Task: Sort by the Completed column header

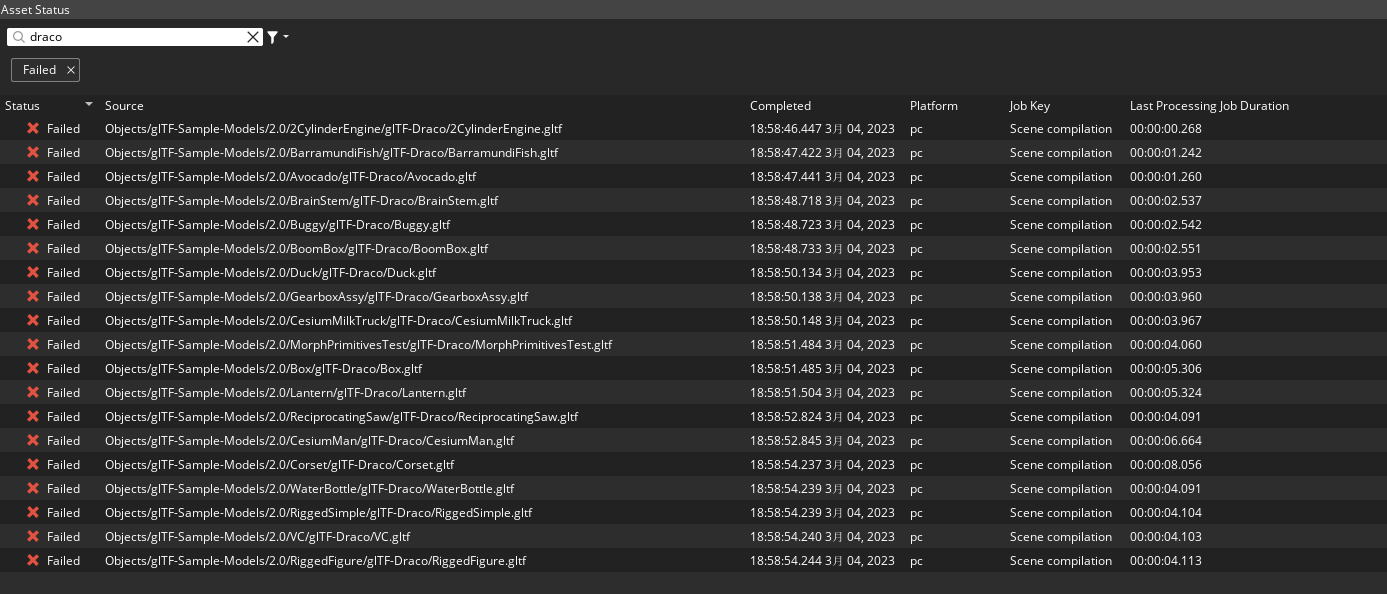Action: click(x=780, y=105)
